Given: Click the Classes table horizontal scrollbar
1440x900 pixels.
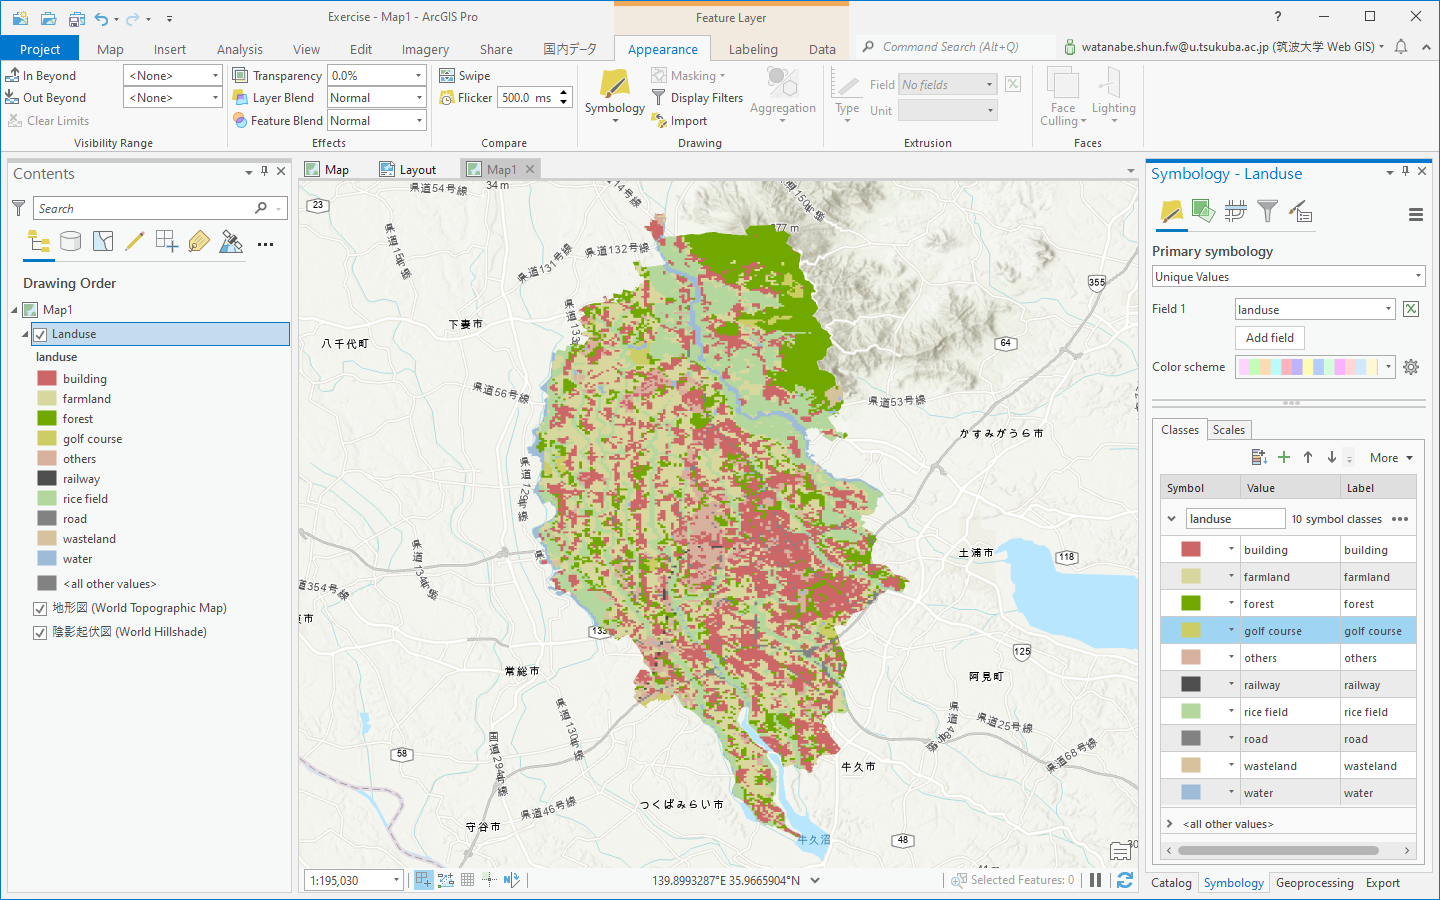Looking at the screenshot, I should coord(1279,851).
